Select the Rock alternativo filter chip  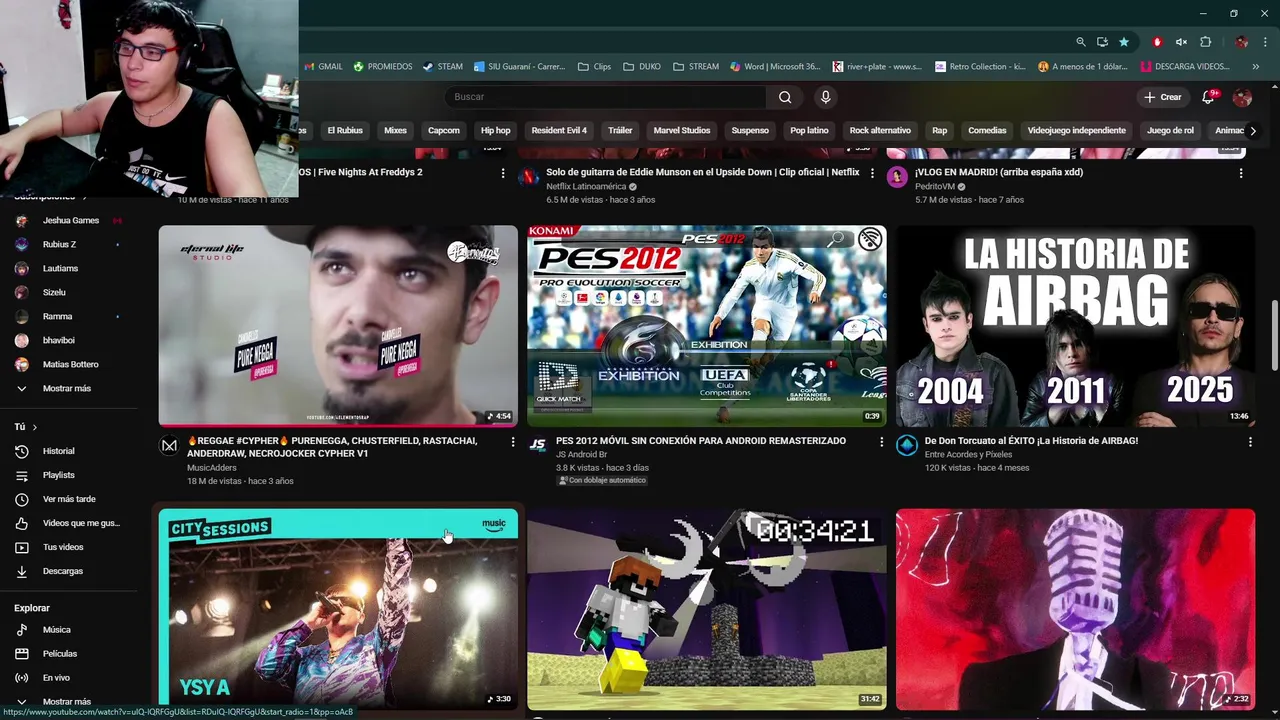(880, 131)
